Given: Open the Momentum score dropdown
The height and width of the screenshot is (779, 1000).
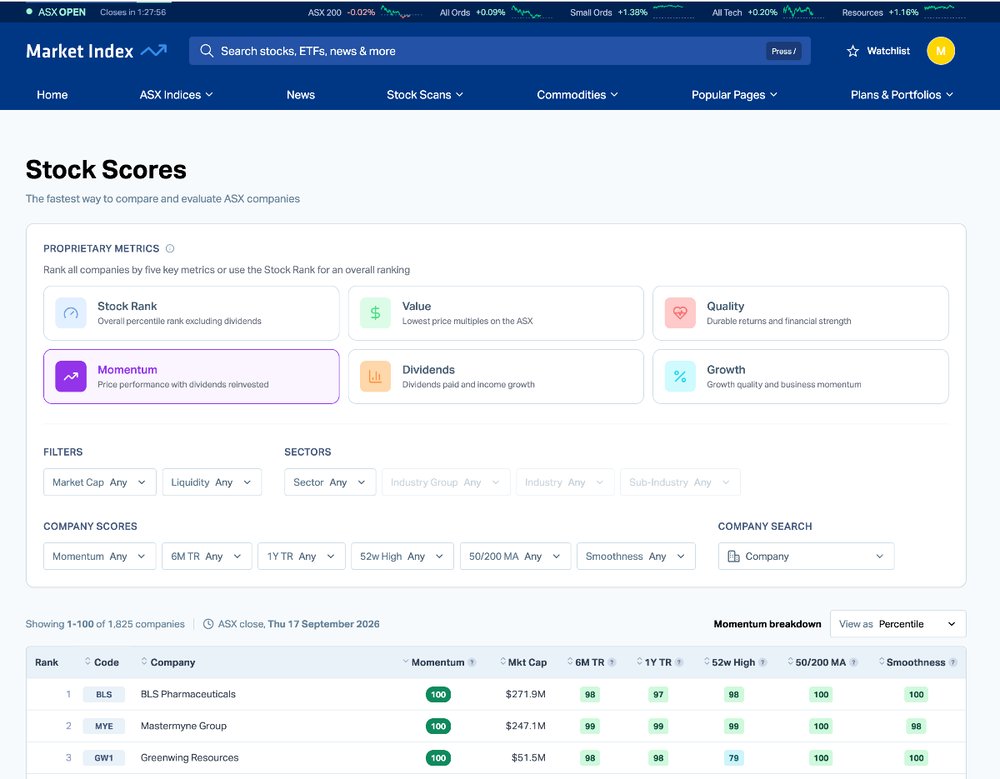Looking at the screenshot, I should click(x=99, y=556).
